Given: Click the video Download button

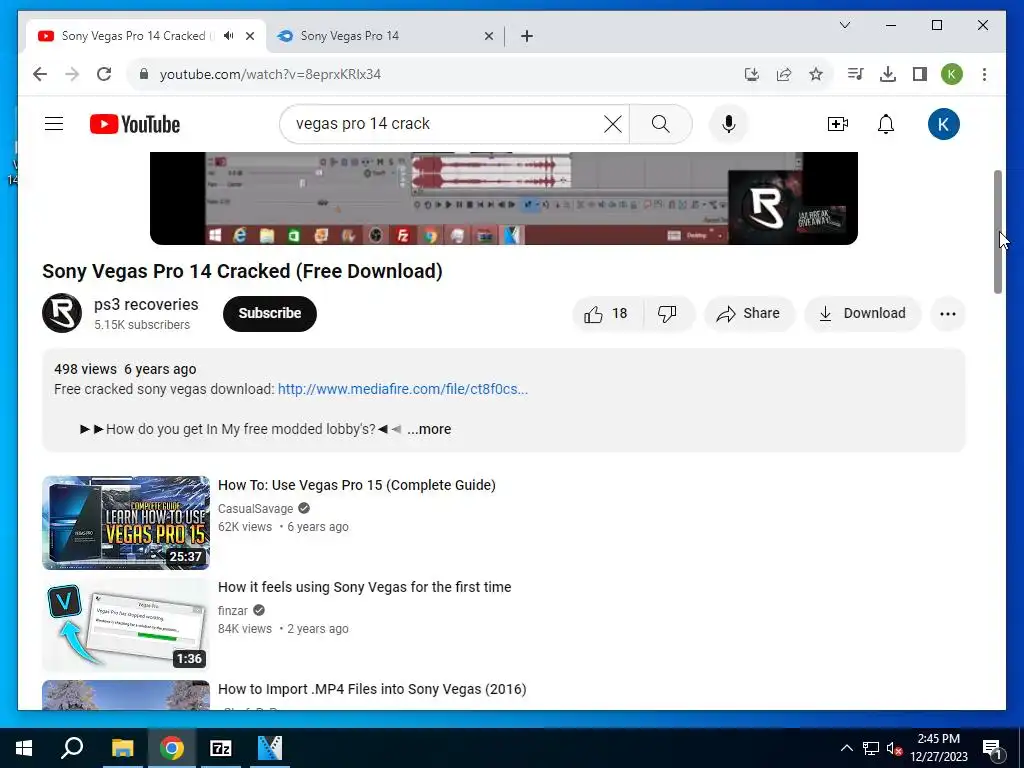Looking at the screenshot, I should tap(862, 313).
